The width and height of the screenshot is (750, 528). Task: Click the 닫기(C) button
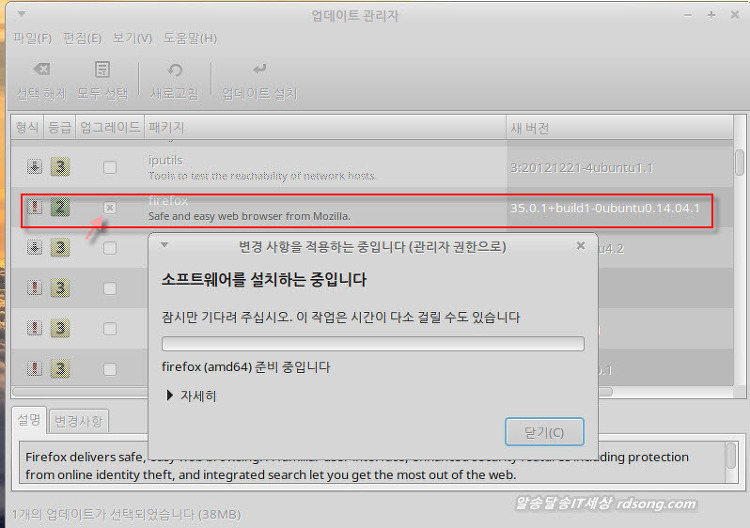pos(544,432)
